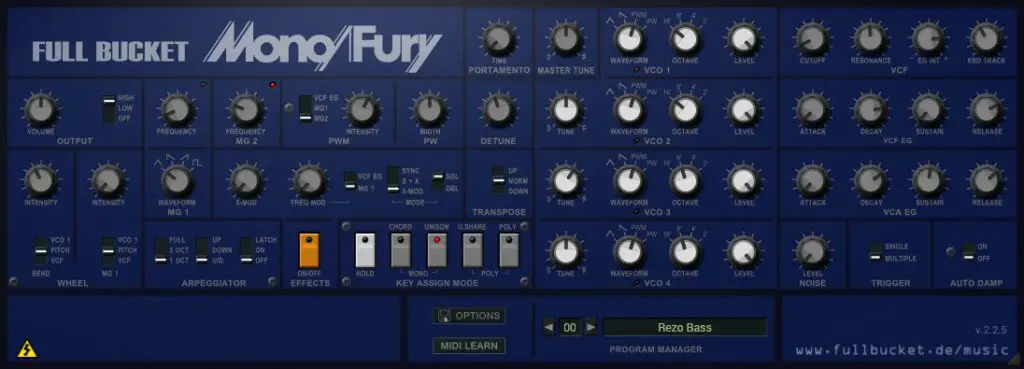Click the floppy disk Options icon
Screen dimensions: 1024x369
444,316
